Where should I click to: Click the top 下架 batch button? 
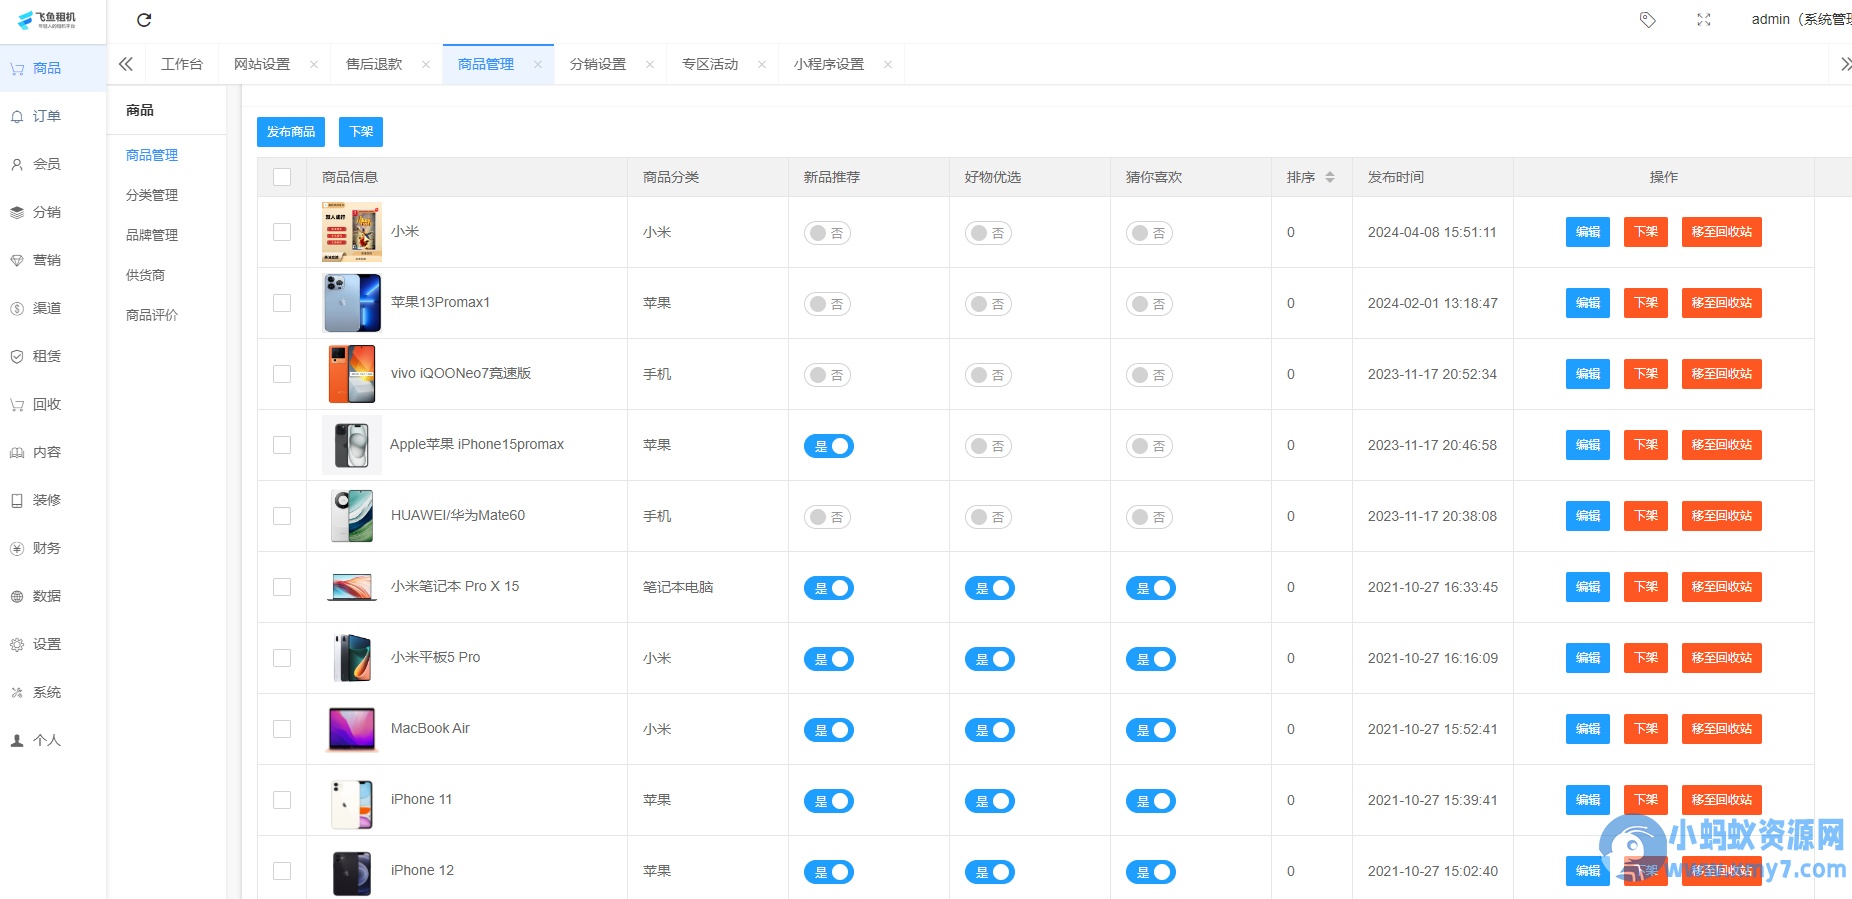coord(361,132)
